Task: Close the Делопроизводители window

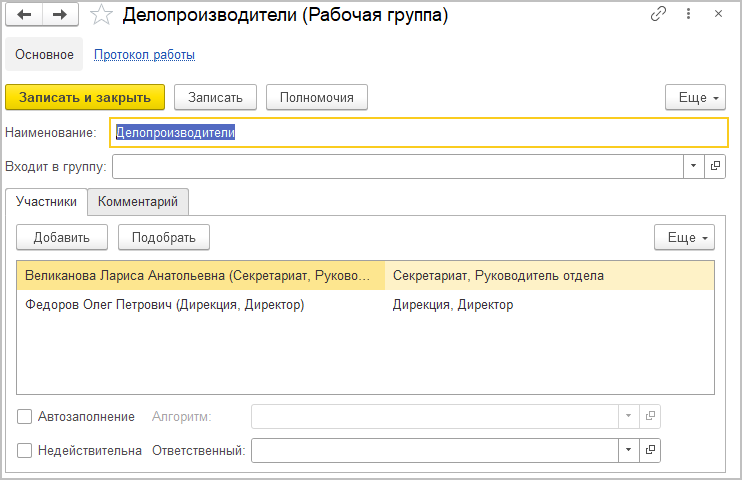Action: [x=718, y=15]
